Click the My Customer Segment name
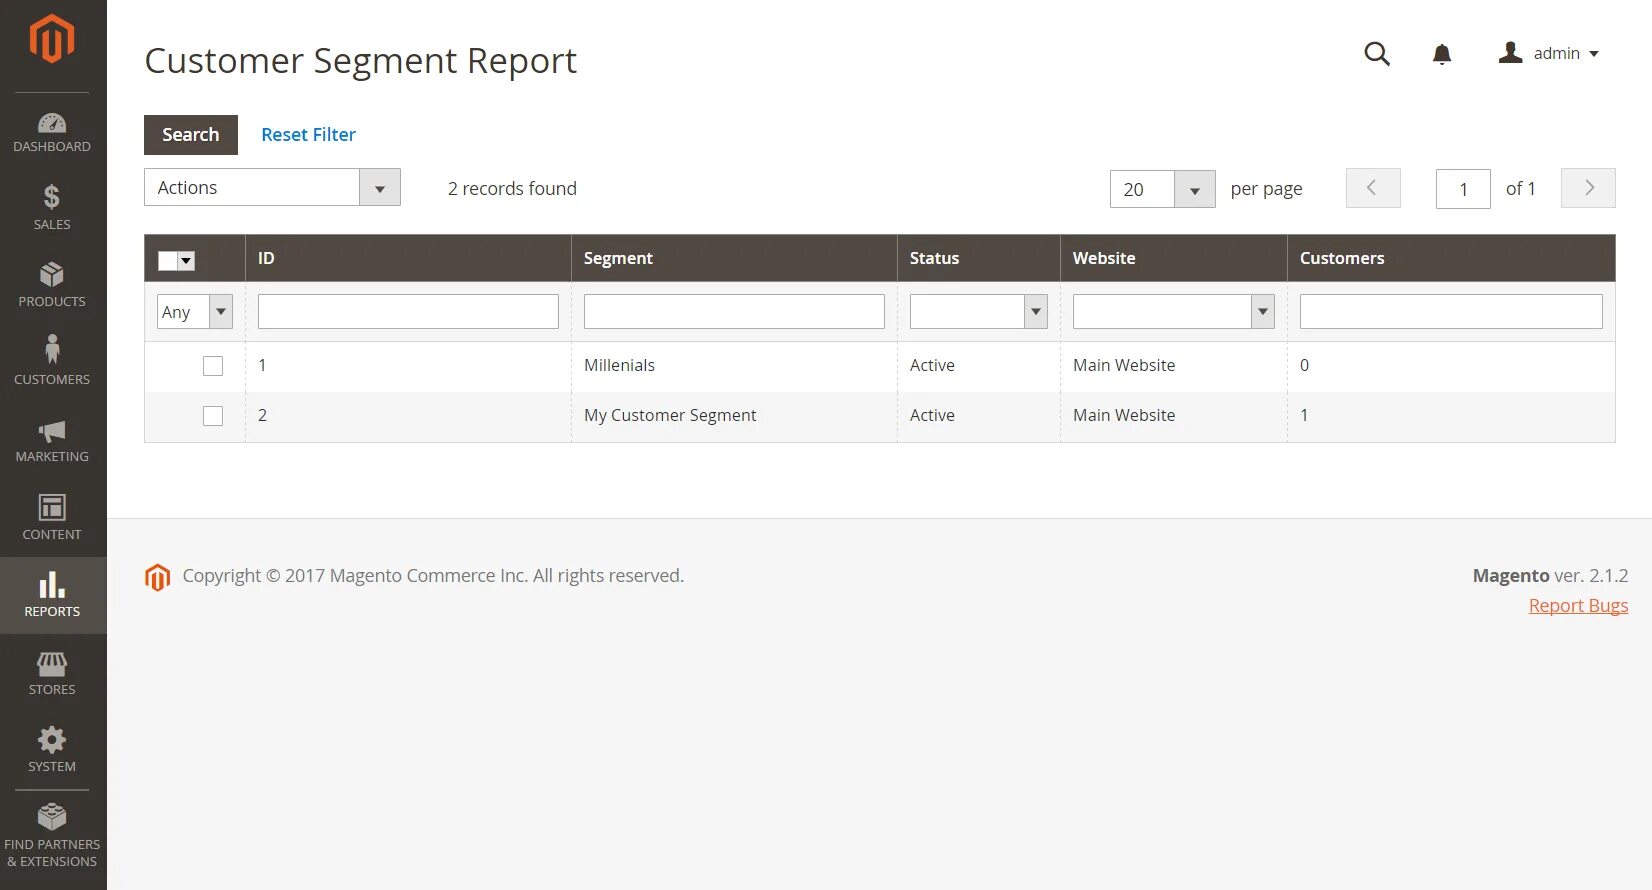 [670, 416]
